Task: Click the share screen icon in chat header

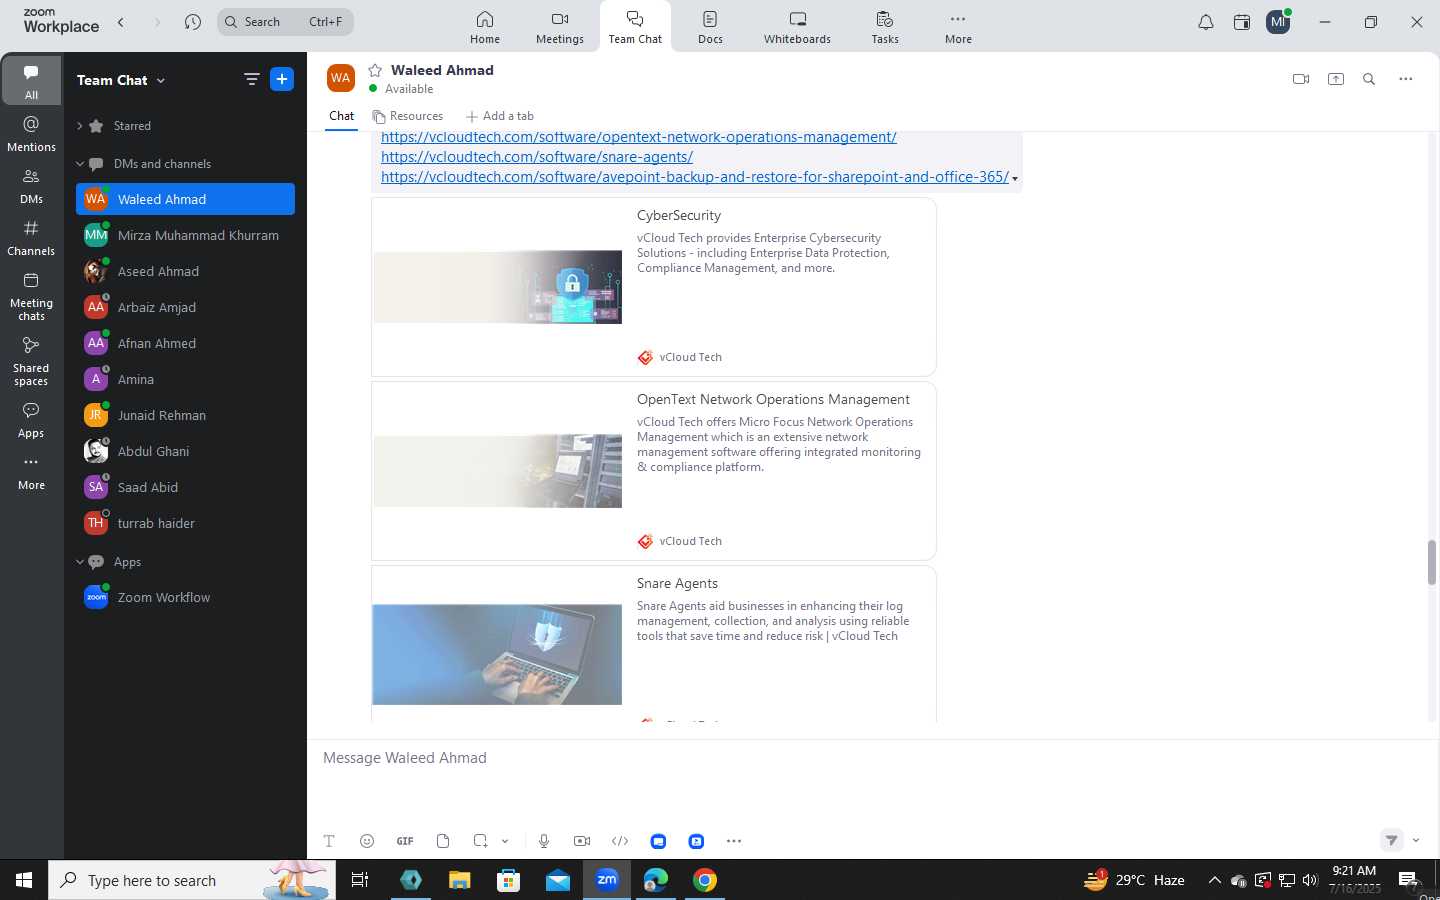Action: [x=1336, y=79]
